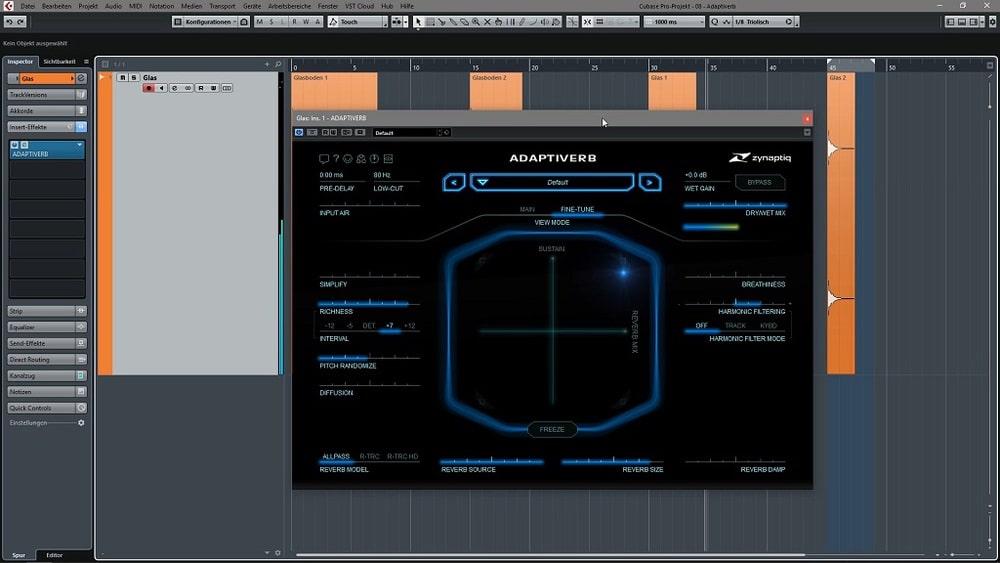This screenshot has height=563, width=1000.
Task: Click the FREEZE button
Action: [552, 429]
